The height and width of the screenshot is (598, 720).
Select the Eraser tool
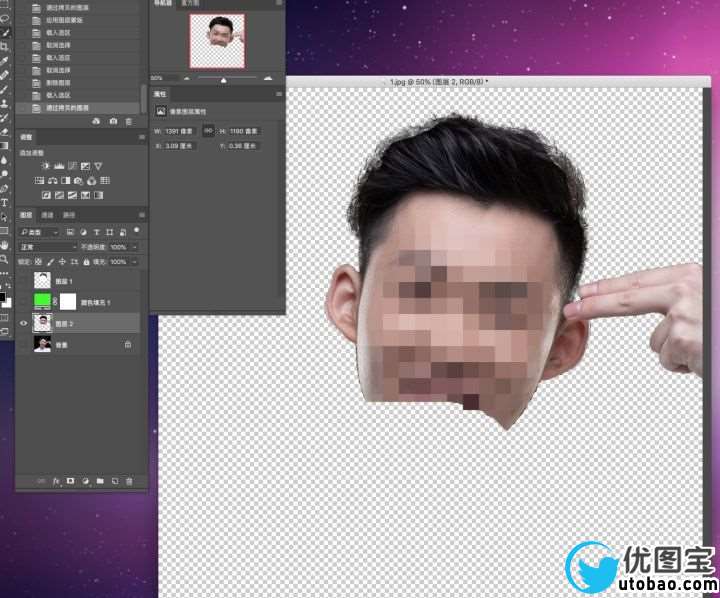point(5,132)
